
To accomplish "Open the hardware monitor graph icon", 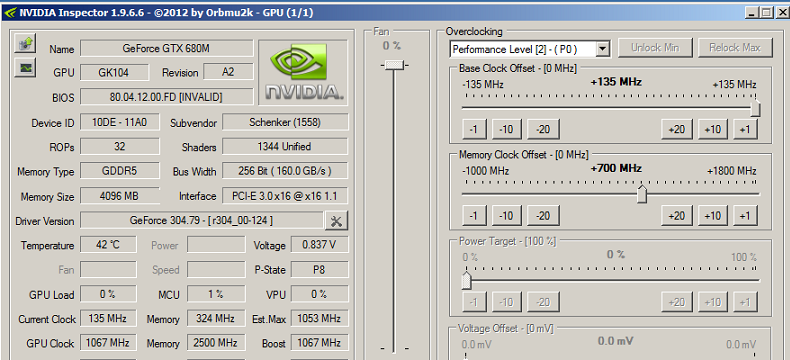I will (x=24, y=67).
